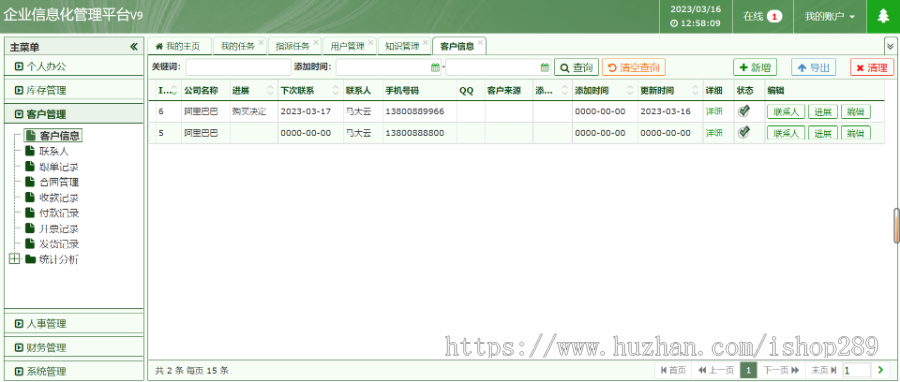Click the green tree icon in header
This screenshot has width=900, height=382.
point(883,17)
